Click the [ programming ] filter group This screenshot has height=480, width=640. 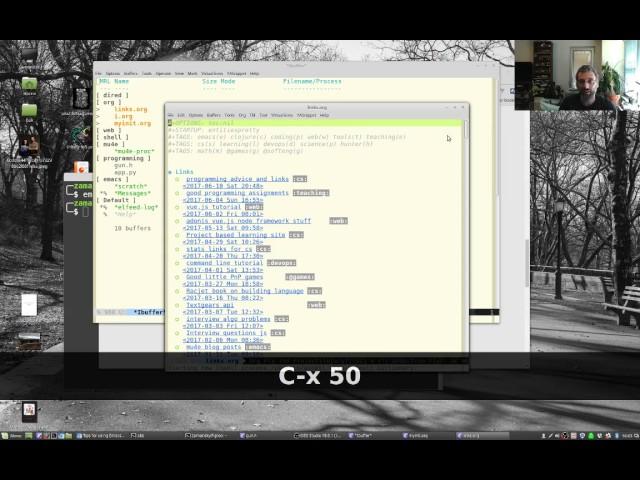tap(124, 158)
